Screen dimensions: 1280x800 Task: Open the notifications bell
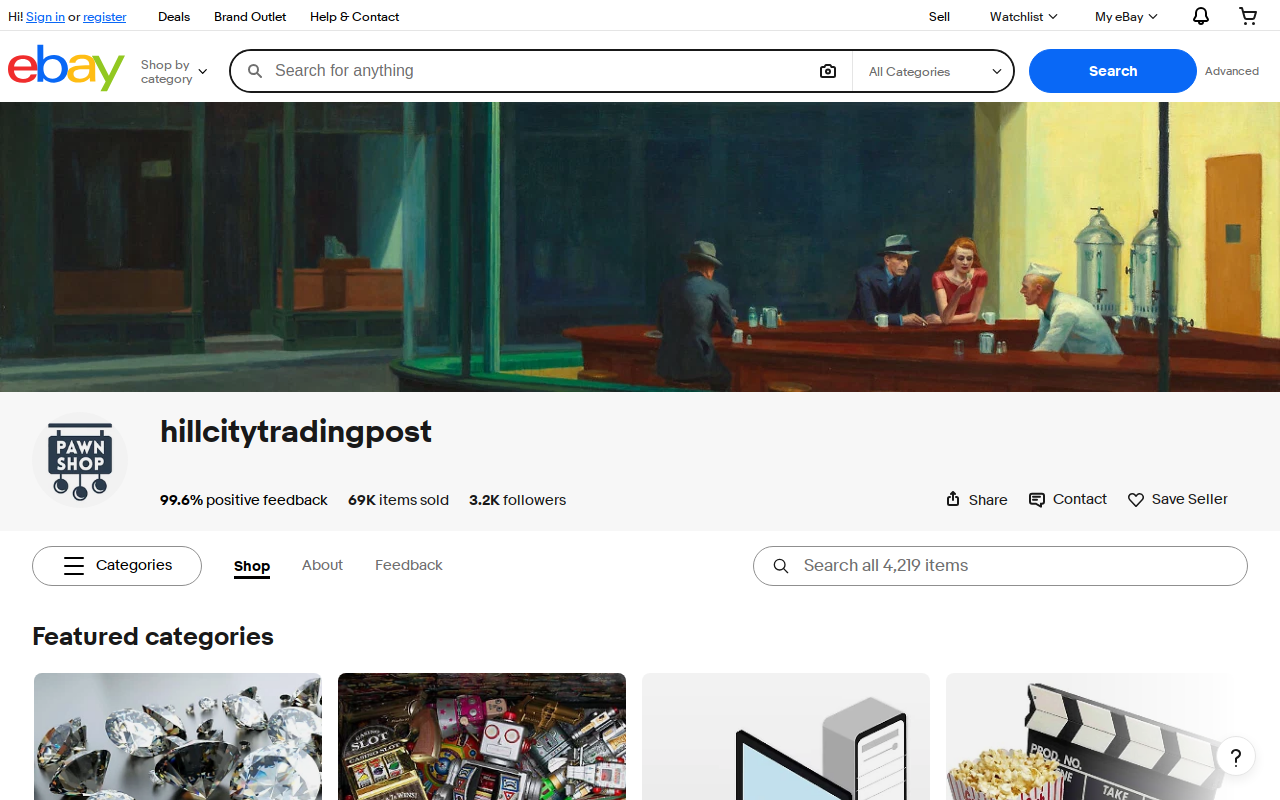tap(1201, 16)
